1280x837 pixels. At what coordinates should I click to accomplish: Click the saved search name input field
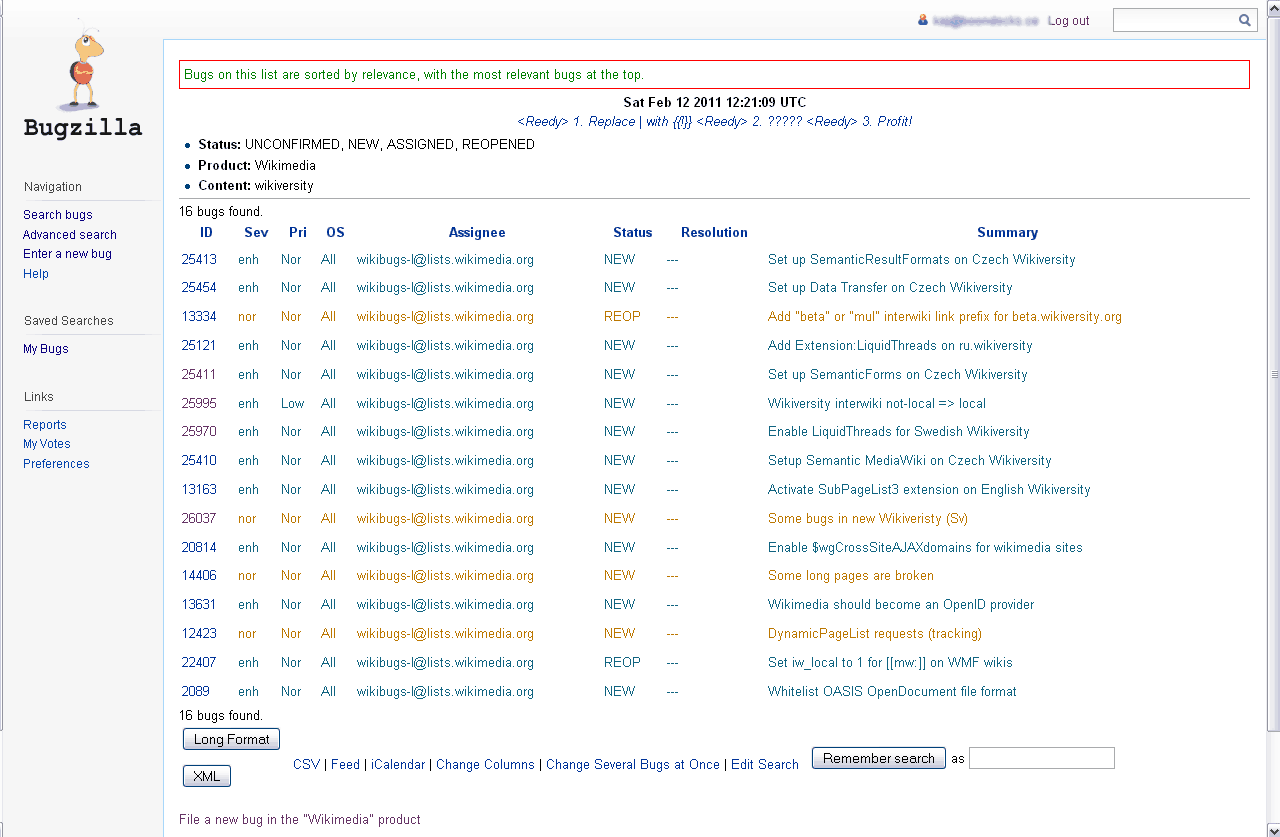coord(1041,758)
